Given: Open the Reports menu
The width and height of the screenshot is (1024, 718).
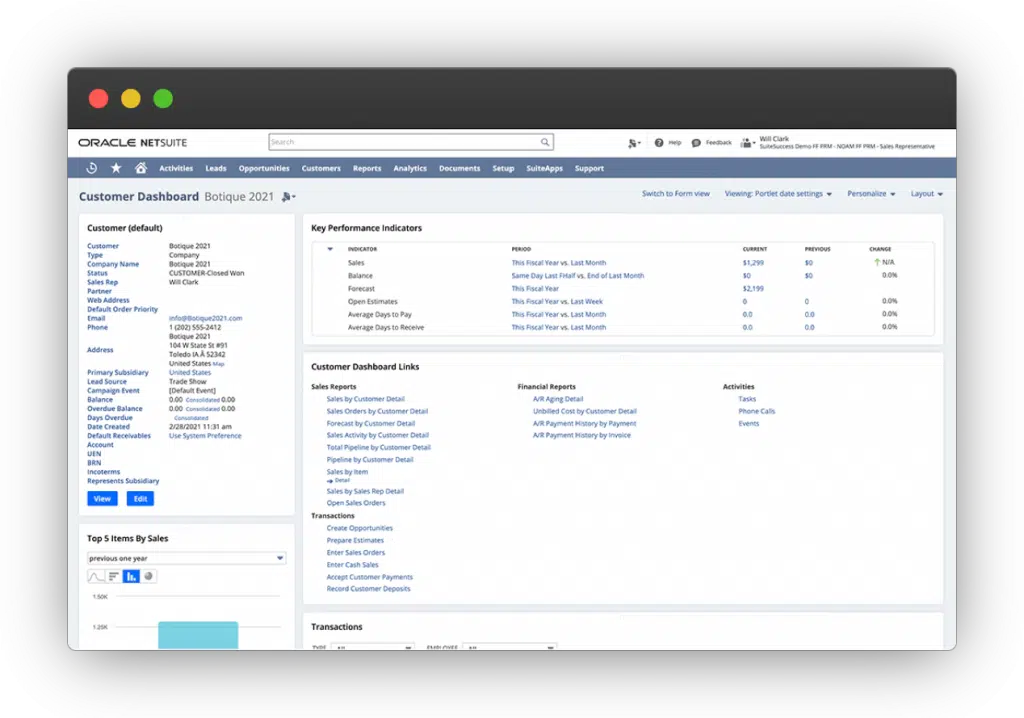Looking at the screenshot, I should tap(367, 169).
